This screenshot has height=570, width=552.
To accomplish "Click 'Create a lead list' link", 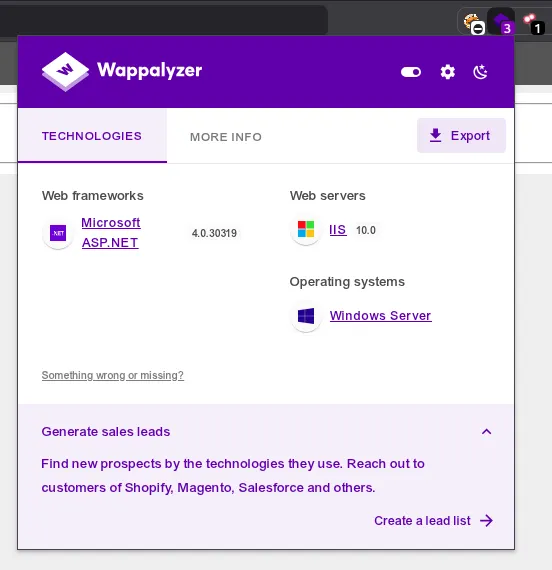I will [433, 521].
